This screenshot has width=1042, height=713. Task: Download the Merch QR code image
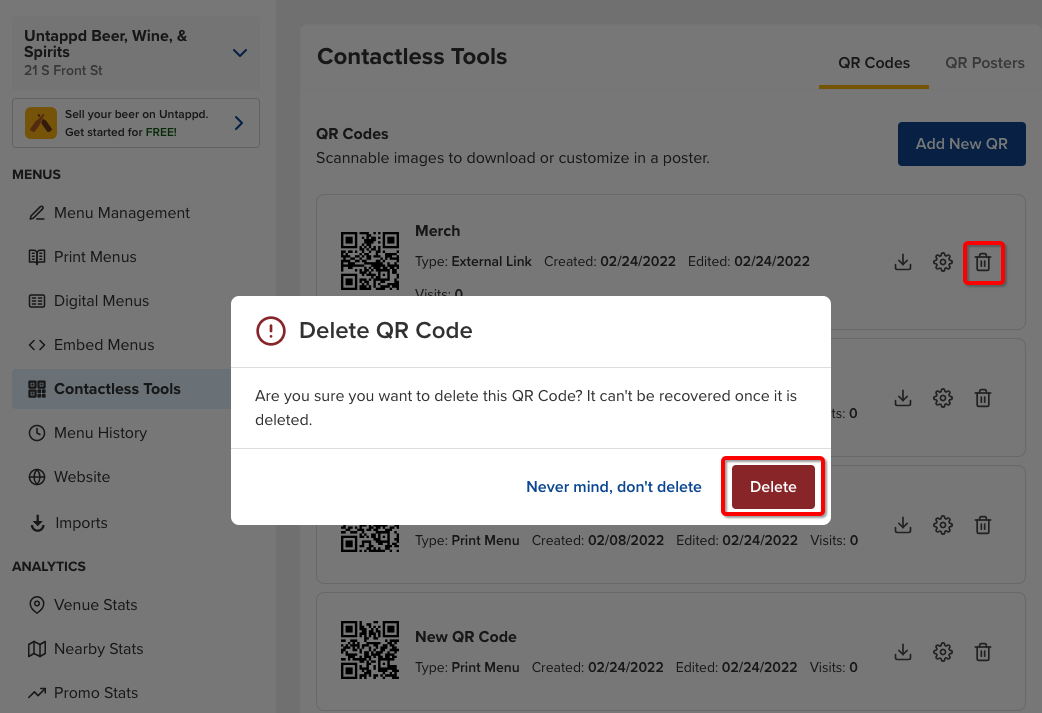pyautogui.click(x=903, y=262)
